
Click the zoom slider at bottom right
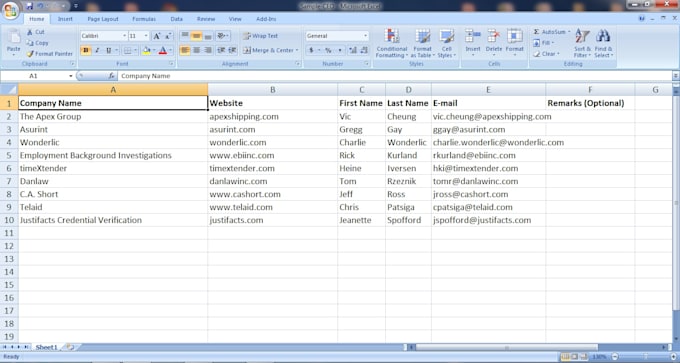click(645, 356)
